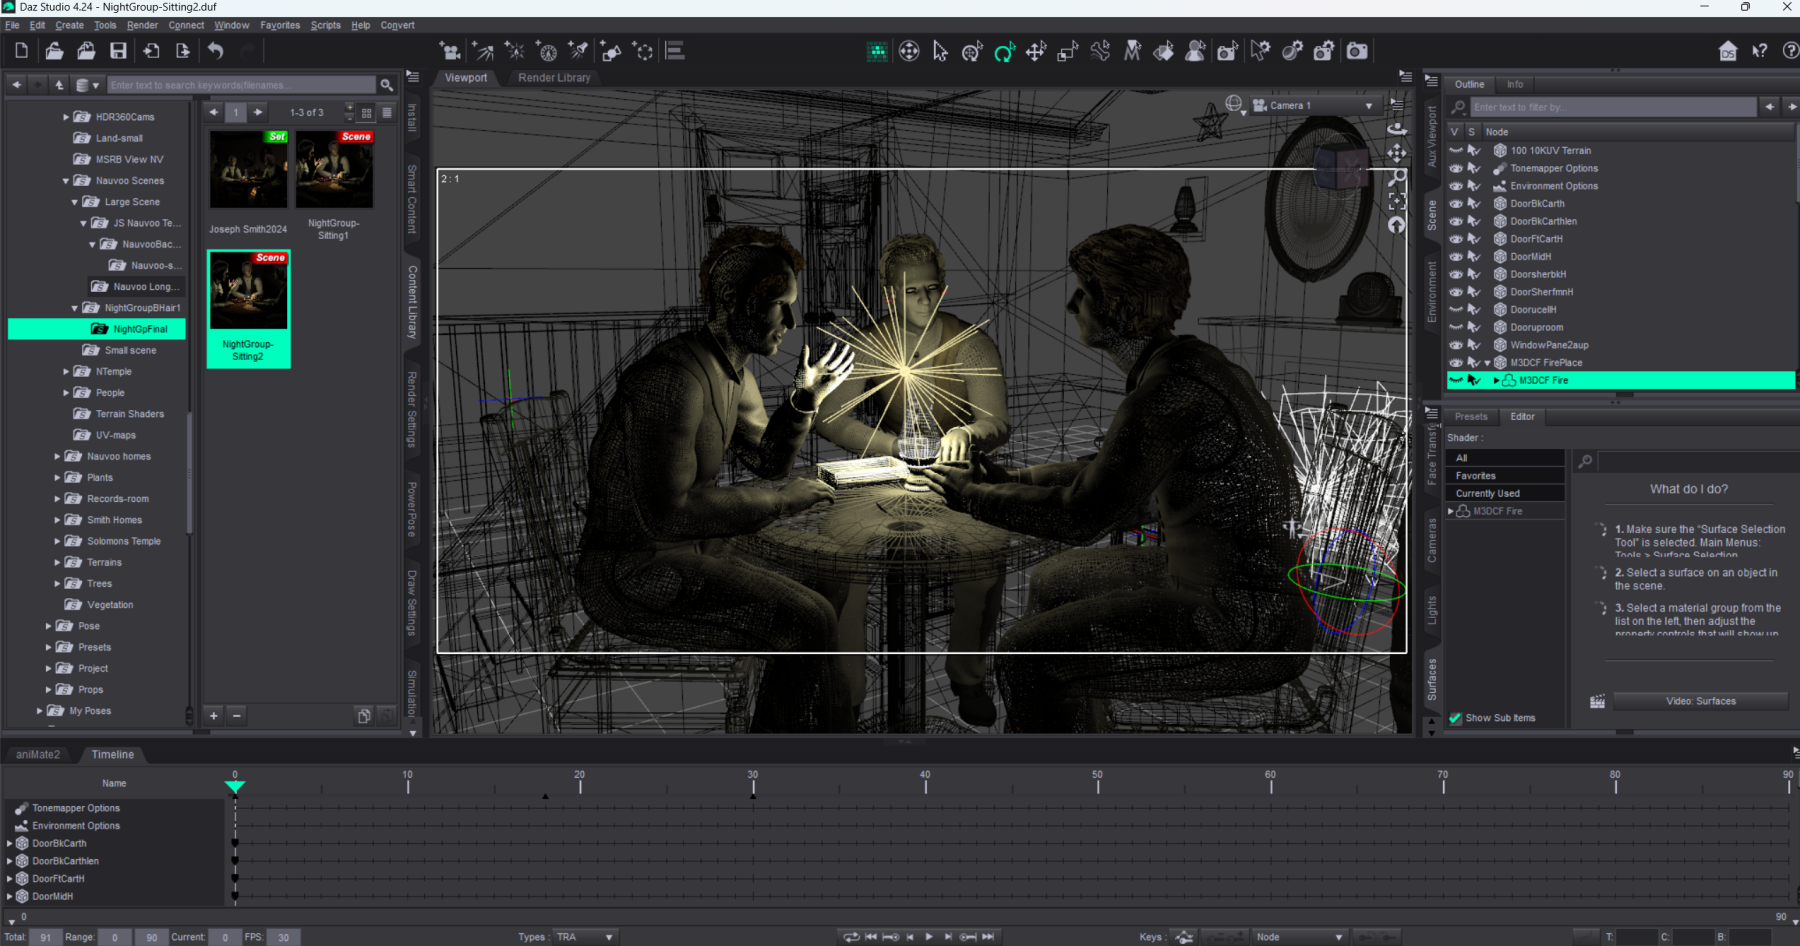Uncheck the Show Sub Items checkbox
This screenshot has width=1800, height=946.
point(1455,718)
